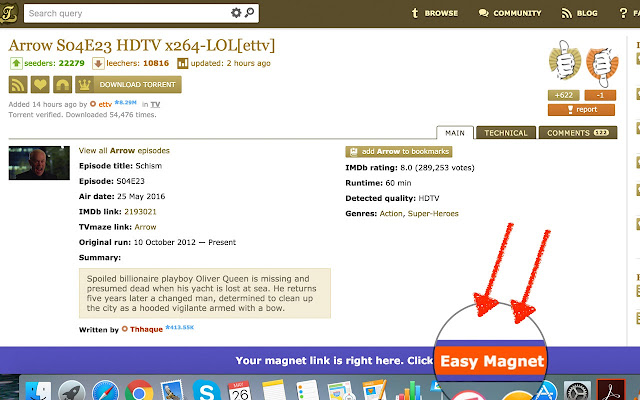Open Safari from the dock

coord(105,391)
